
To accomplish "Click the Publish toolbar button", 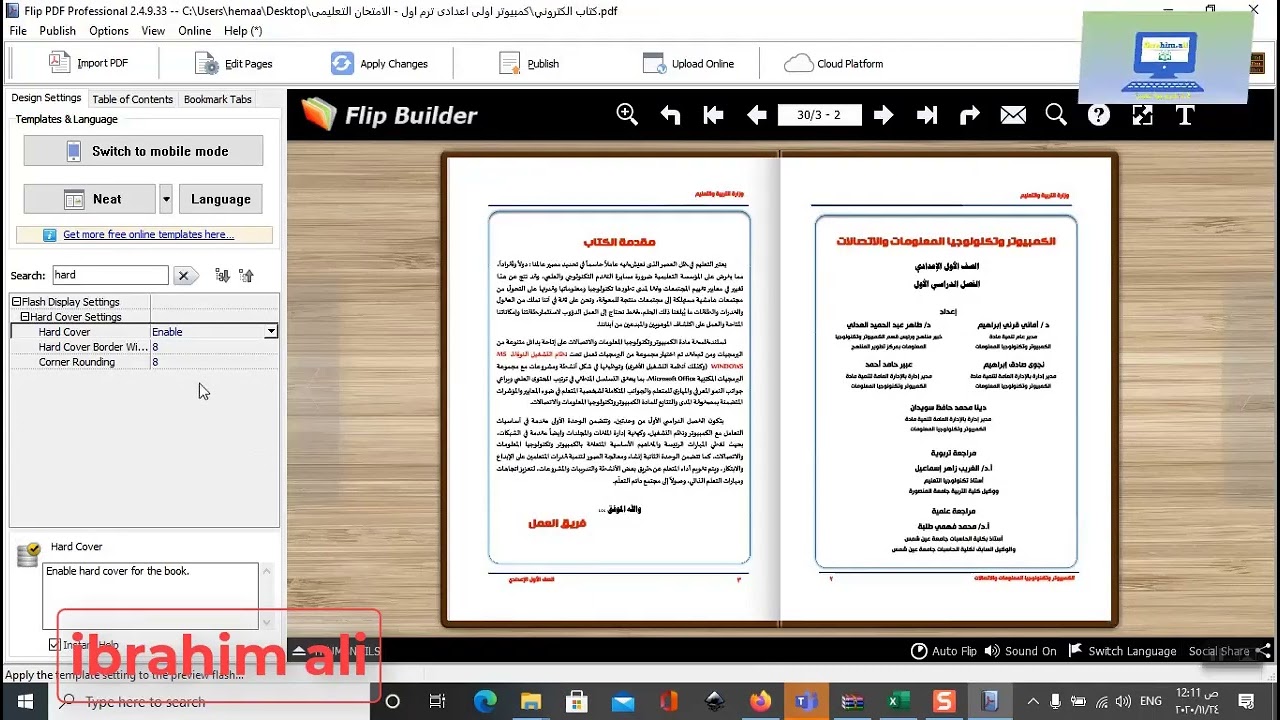I will [x=529, y=63].
